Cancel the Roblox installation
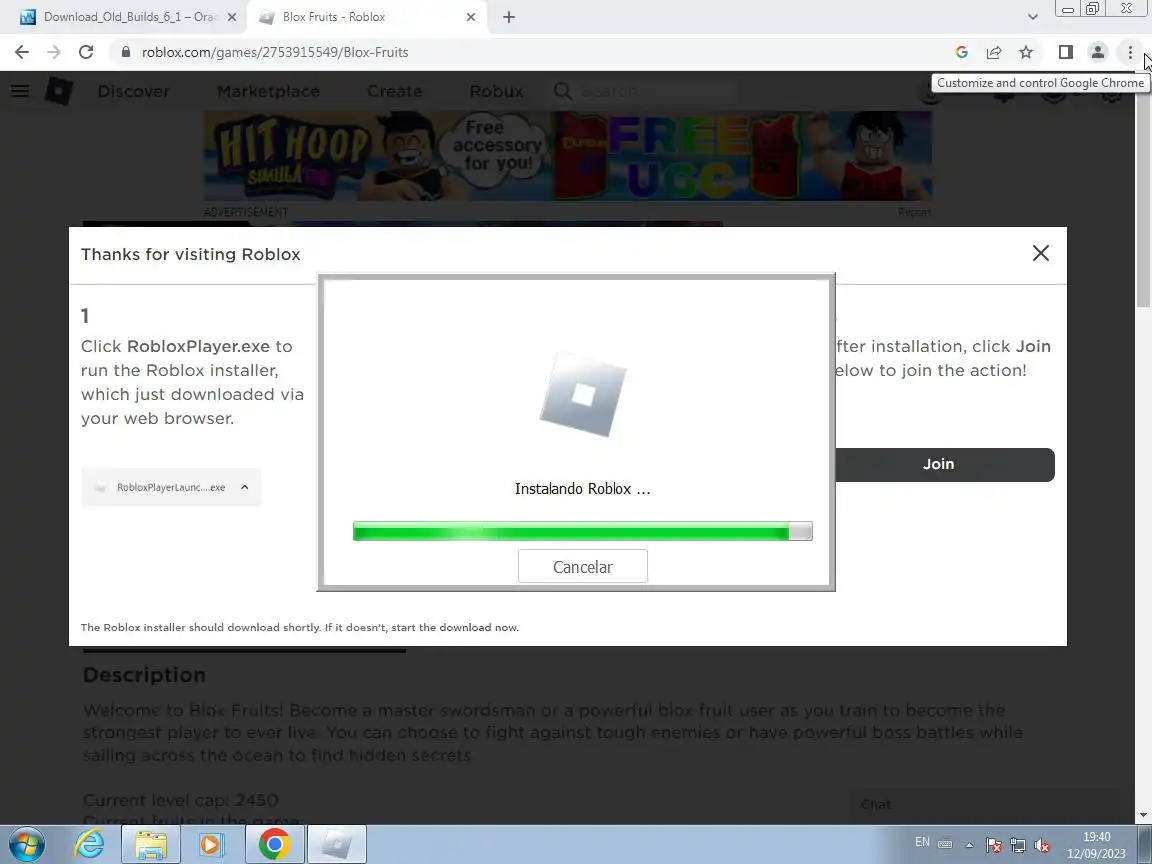This screenshot has height=864, width=1152. [x=583, y=566]
